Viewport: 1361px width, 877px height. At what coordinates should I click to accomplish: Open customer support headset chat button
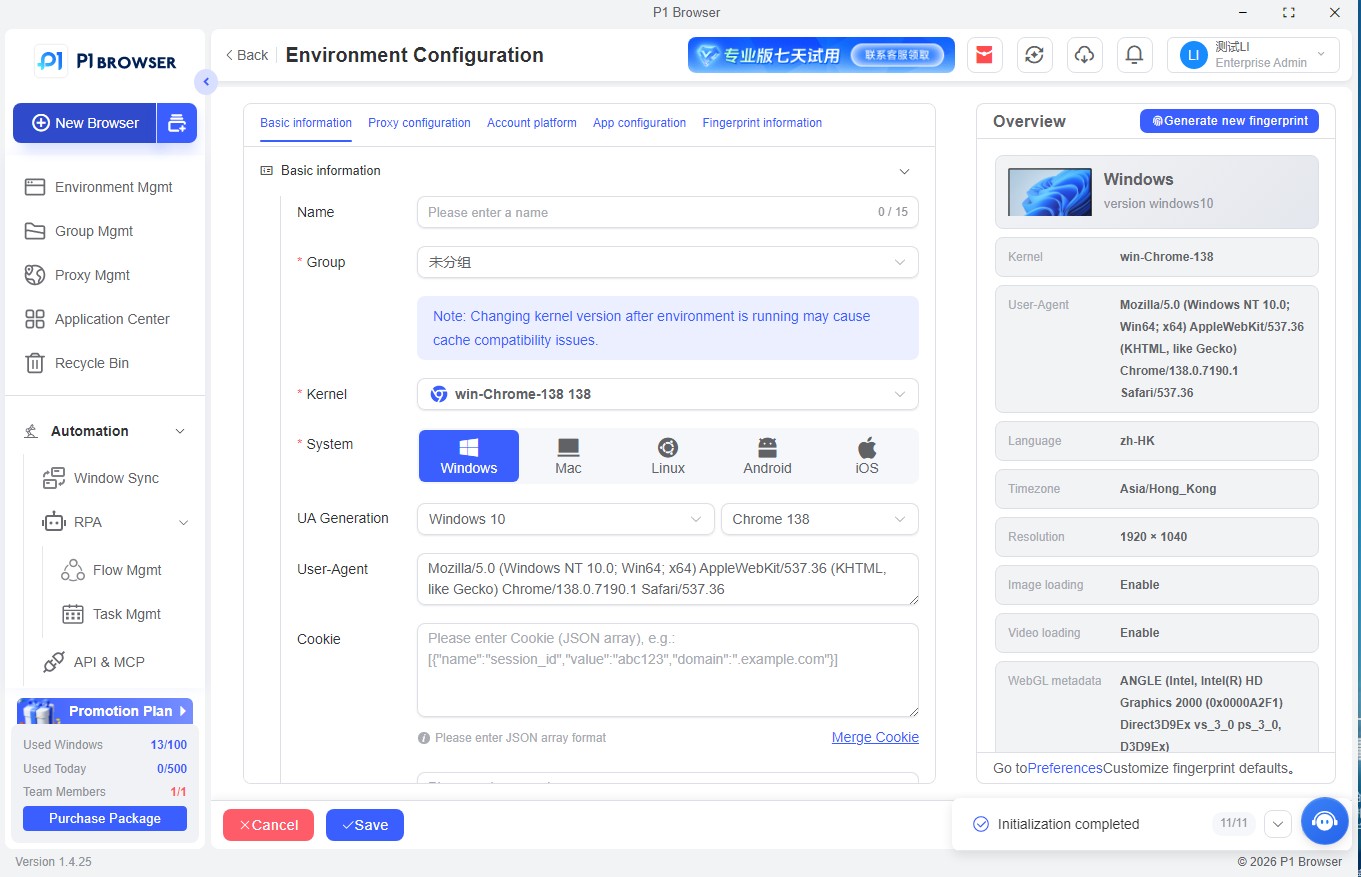(x=1325, y=821)
